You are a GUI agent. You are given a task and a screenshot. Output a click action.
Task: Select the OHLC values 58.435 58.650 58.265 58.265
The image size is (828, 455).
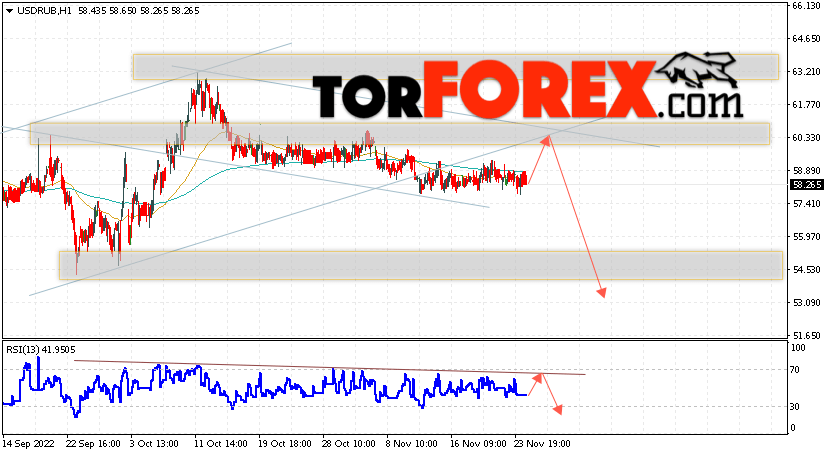tap(139, 11)
